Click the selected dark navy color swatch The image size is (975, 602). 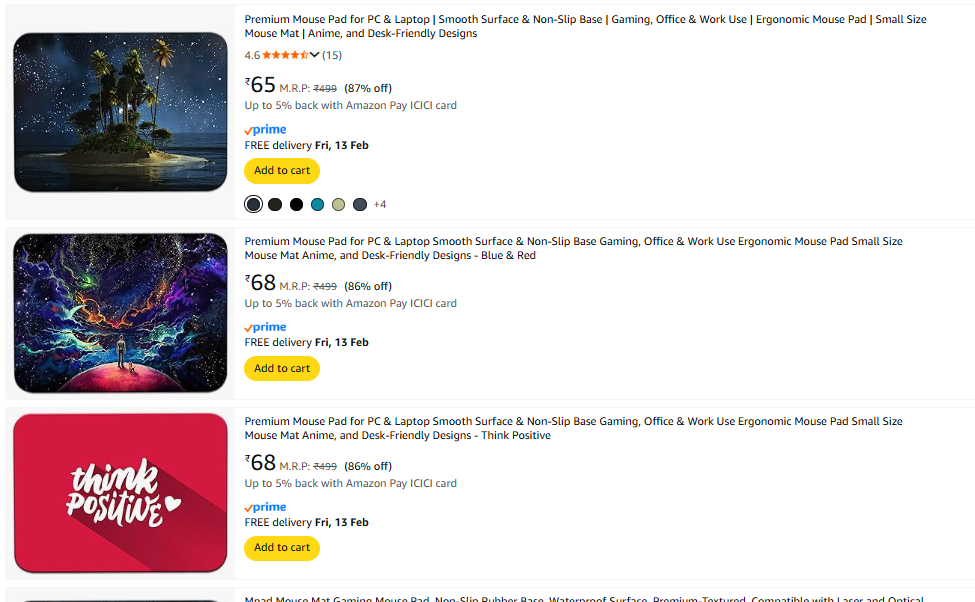[254, 205]
